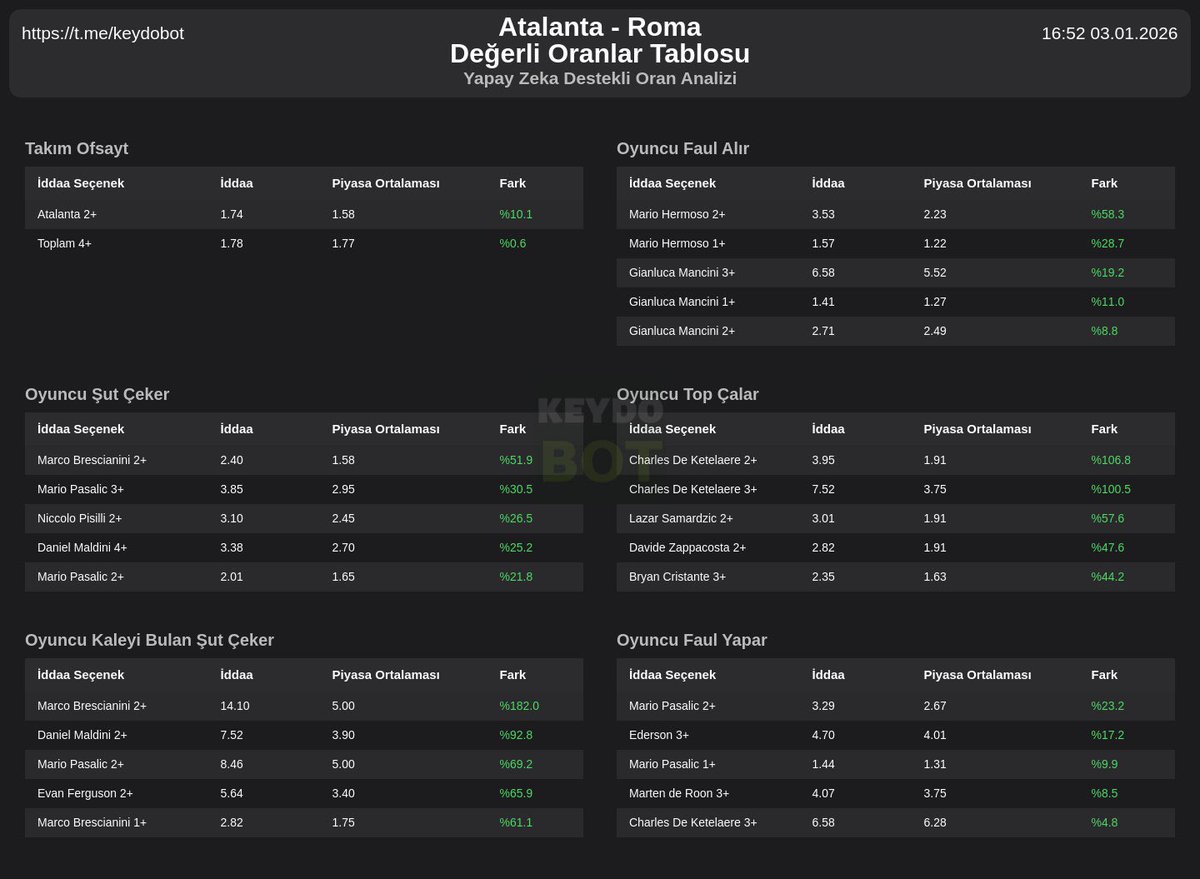Select Bryan Cristante 3+ row label
The image size is (1200, 879).
pyautogui.click(x=677, y=576)
